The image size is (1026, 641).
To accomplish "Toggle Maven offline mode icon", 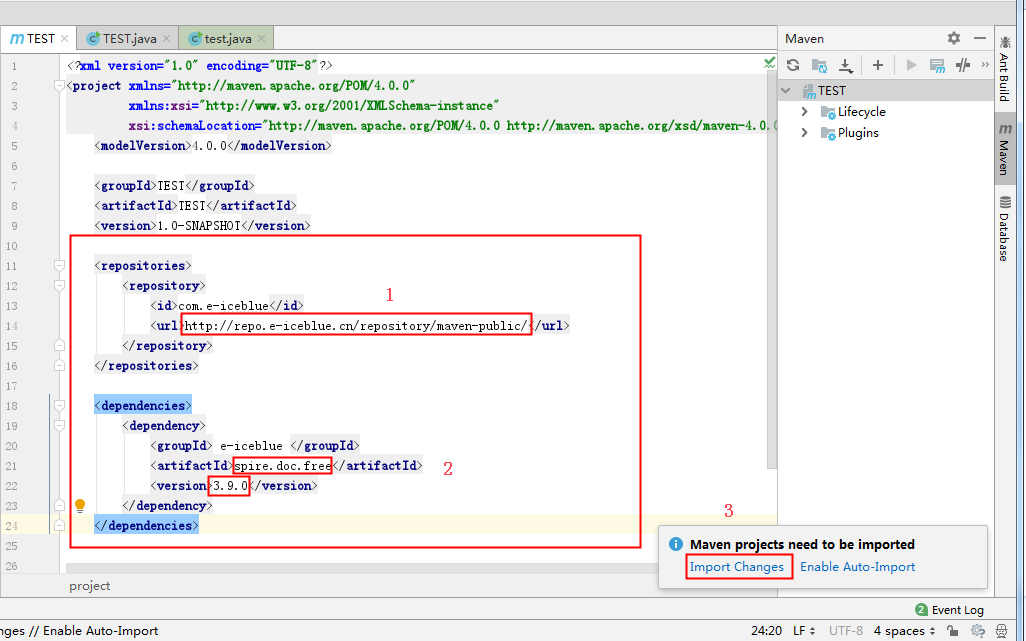I will pyautogui.click(x=963, y=65).
